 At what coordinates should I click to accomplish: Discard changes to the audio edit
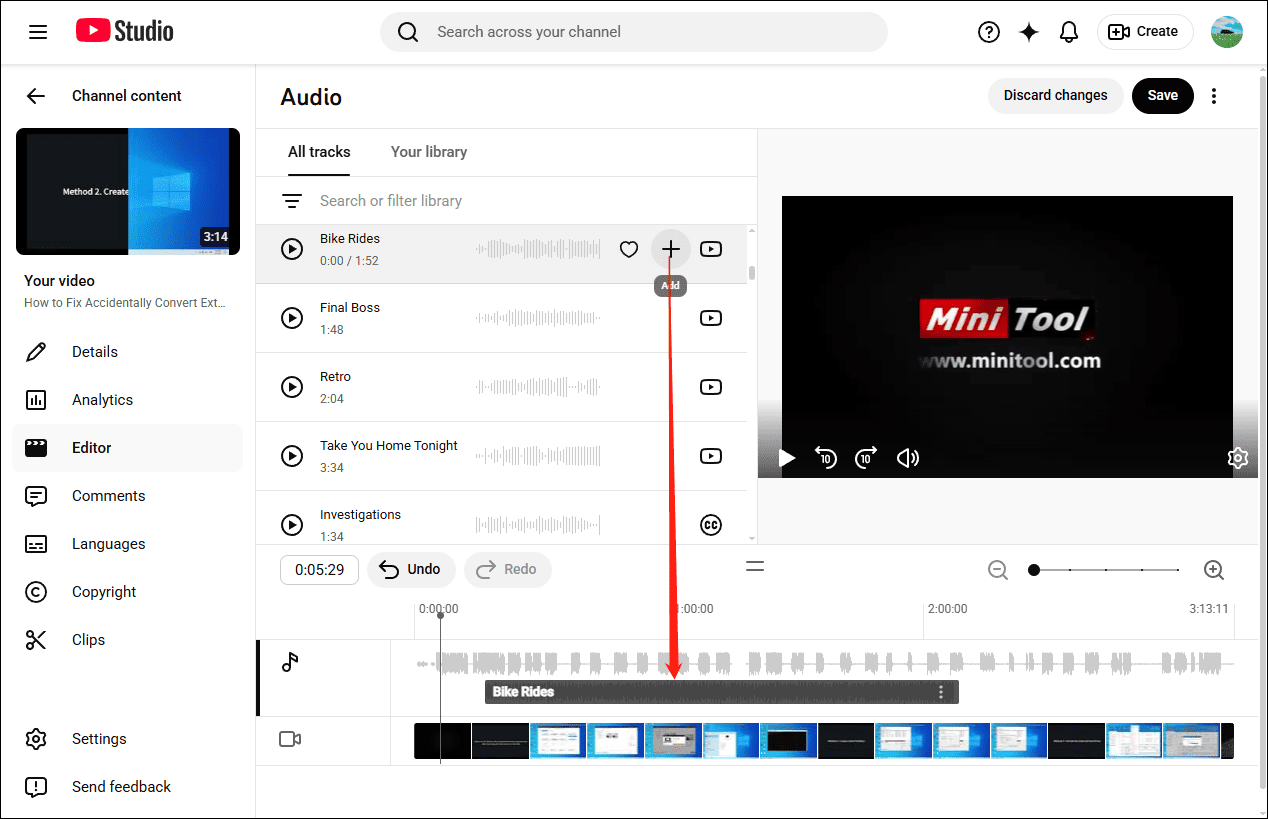(x=1055, y=95)
